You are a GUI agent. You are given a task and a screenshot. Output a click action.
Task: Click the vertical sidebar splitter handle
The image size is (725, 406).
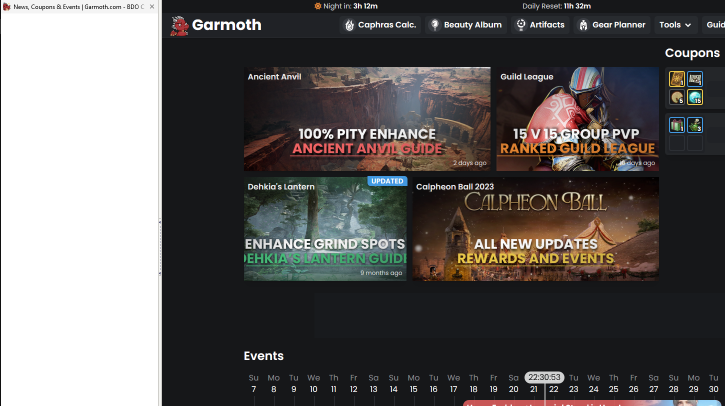click(x=160, y=247)
